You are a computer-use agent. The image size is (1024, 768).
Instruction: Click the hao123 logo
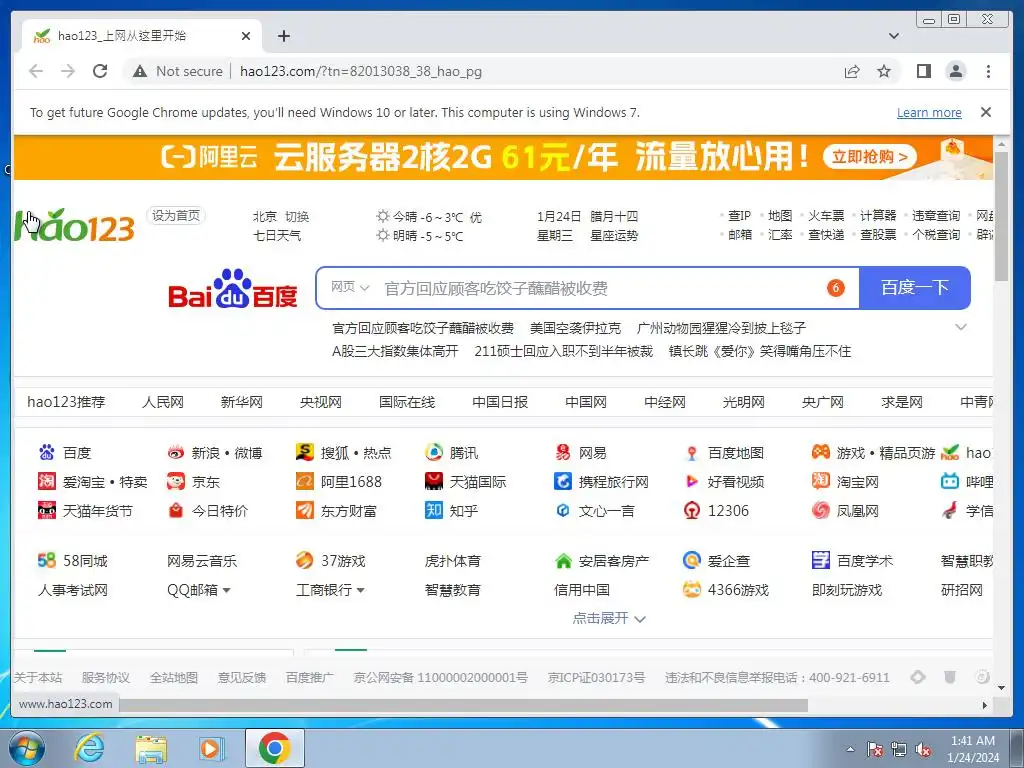click(74, 226)
